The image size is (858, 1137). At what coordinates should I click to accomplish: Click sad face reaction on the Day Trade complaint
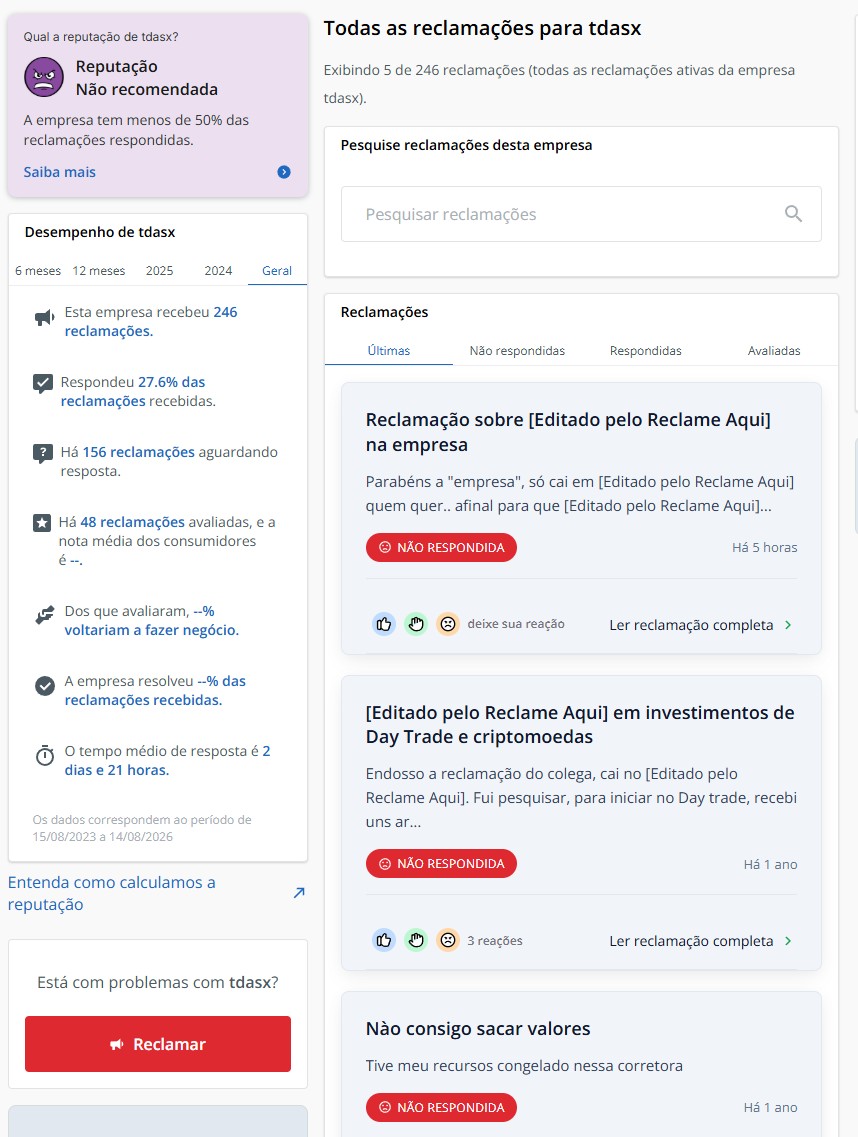[448, 940]
